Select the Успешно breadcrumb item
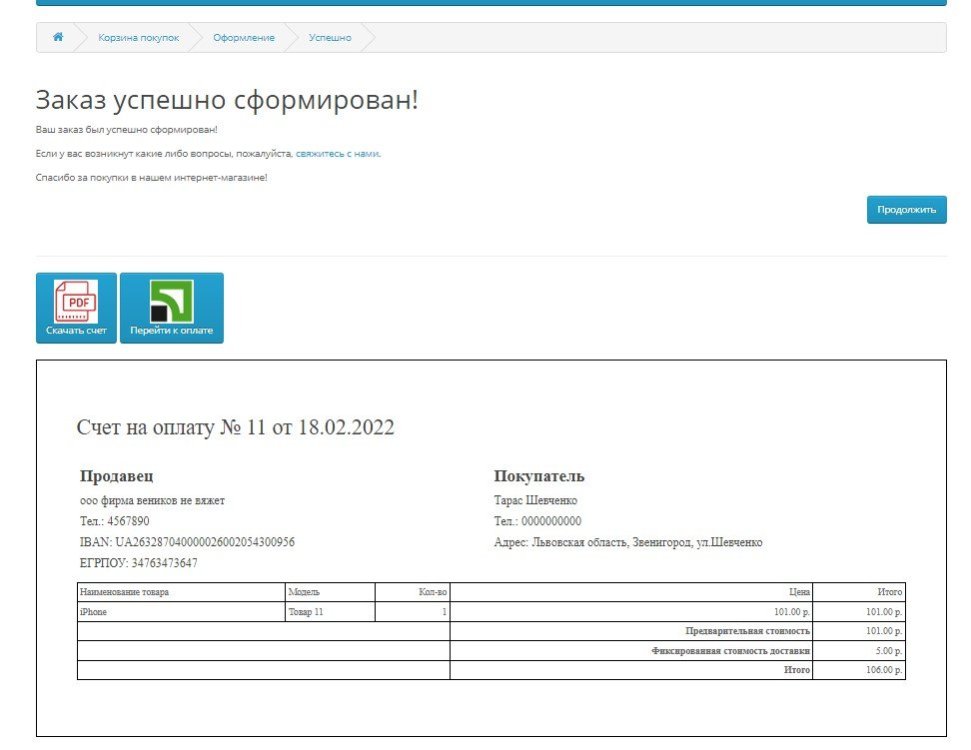The height and width of the screenshot is (750, 971). click(x=330, y=38)
